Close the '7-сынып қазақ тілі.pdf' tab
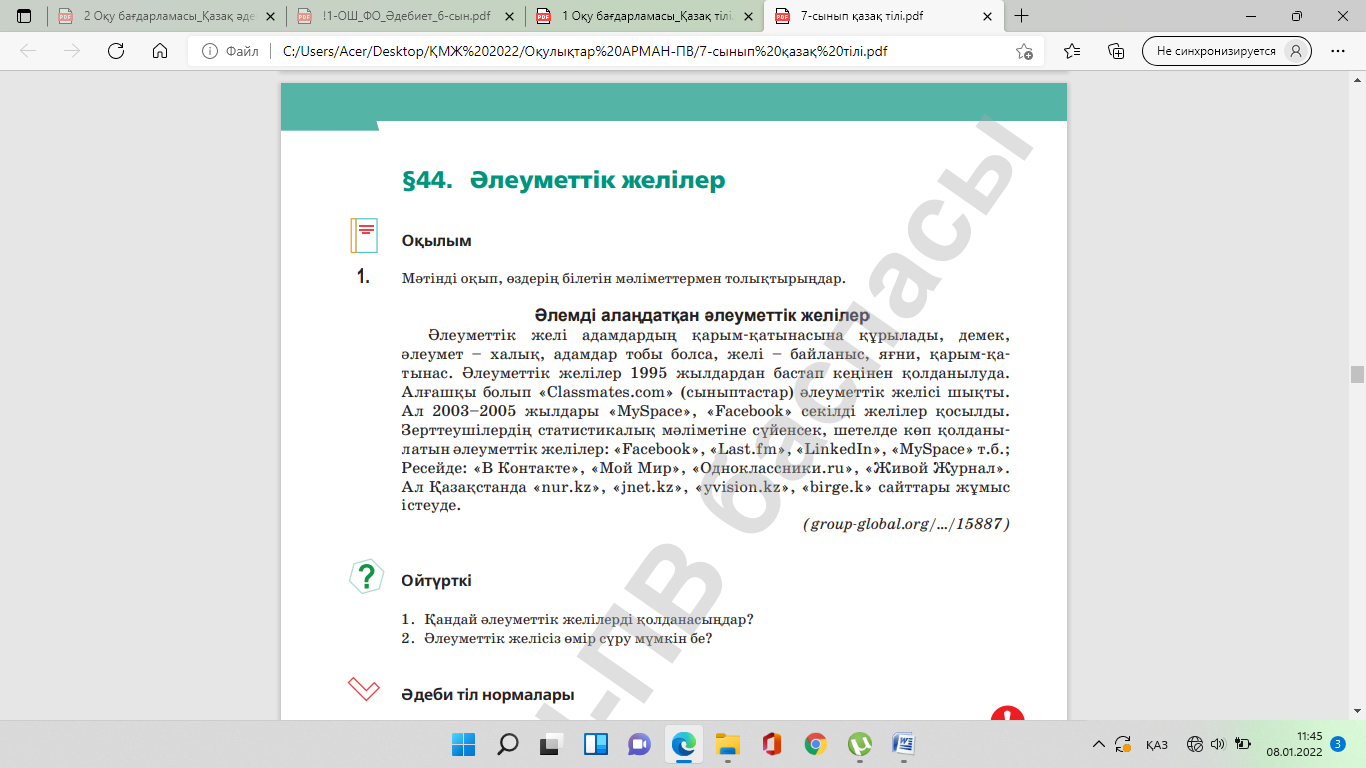 (986, 16)
